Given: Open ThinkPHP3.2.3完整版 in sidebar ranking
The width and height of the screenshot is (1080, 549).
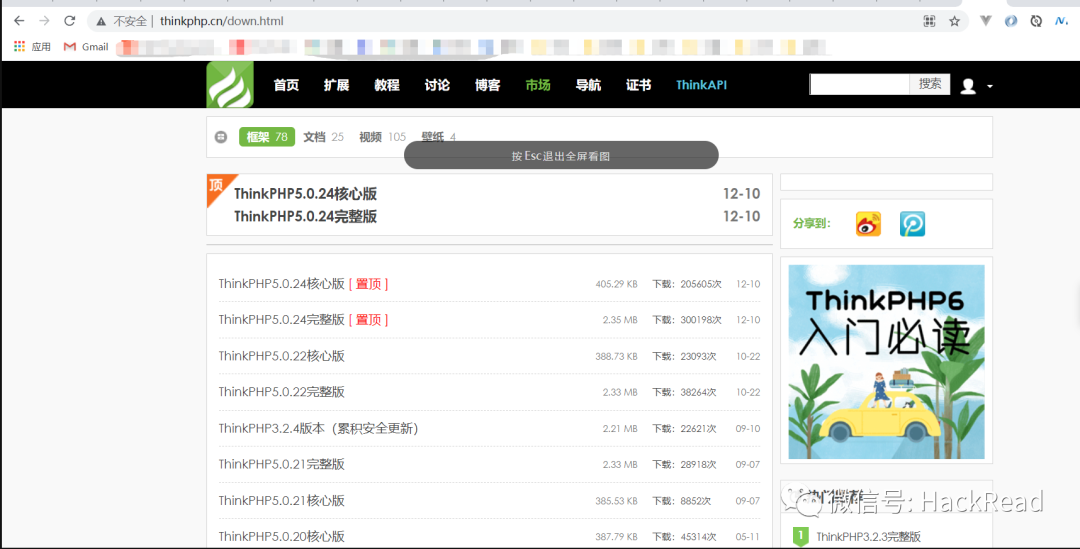Looking at the screenshot, I should pos(868,537).
